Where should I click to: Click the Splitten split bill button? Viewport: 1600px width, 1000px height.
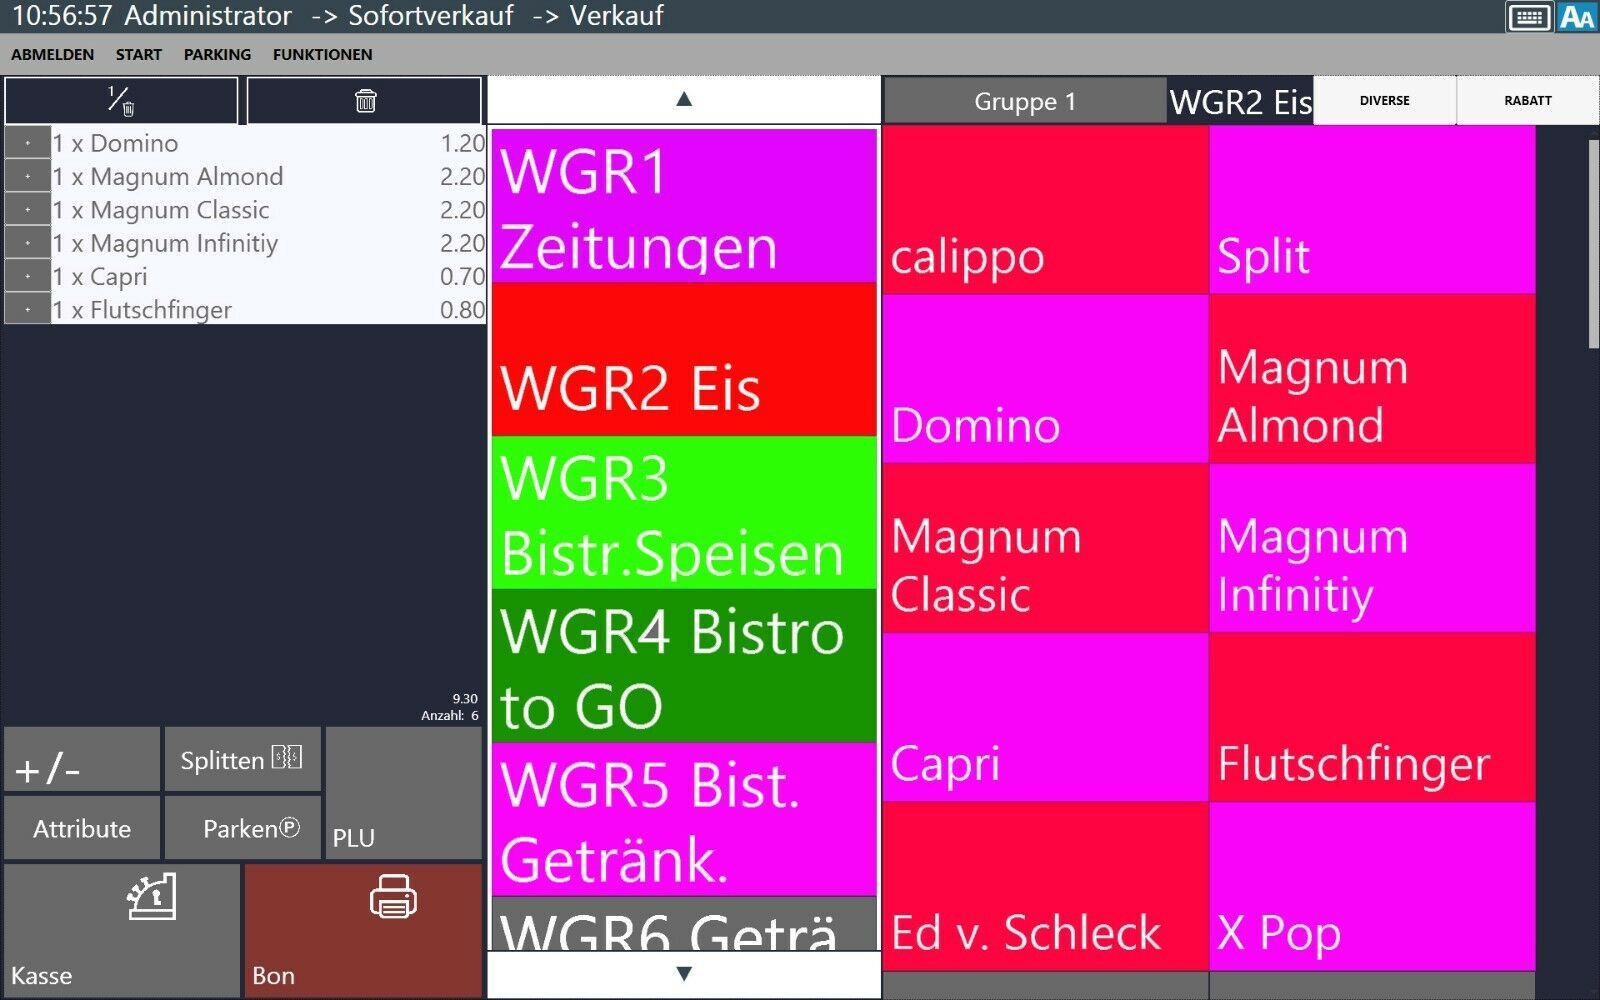coord(242,759)
